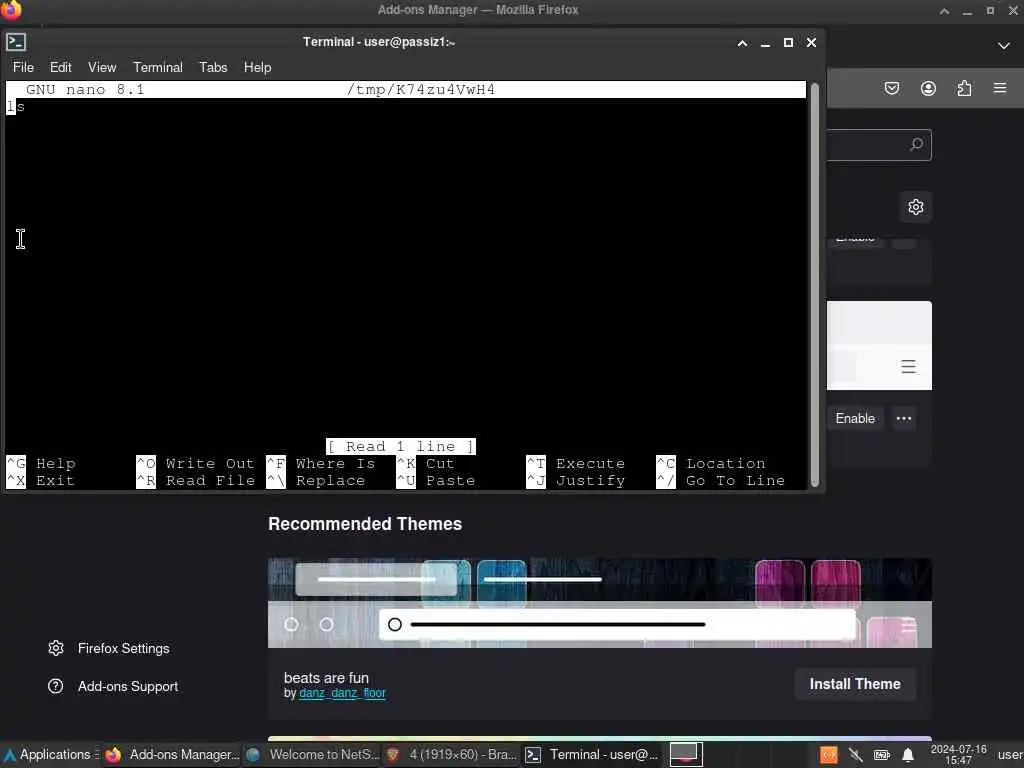Viewport: 1024px width, 768px height.
Task: Click the 'beats are fun' theme preview image
Action: point(600,603)
